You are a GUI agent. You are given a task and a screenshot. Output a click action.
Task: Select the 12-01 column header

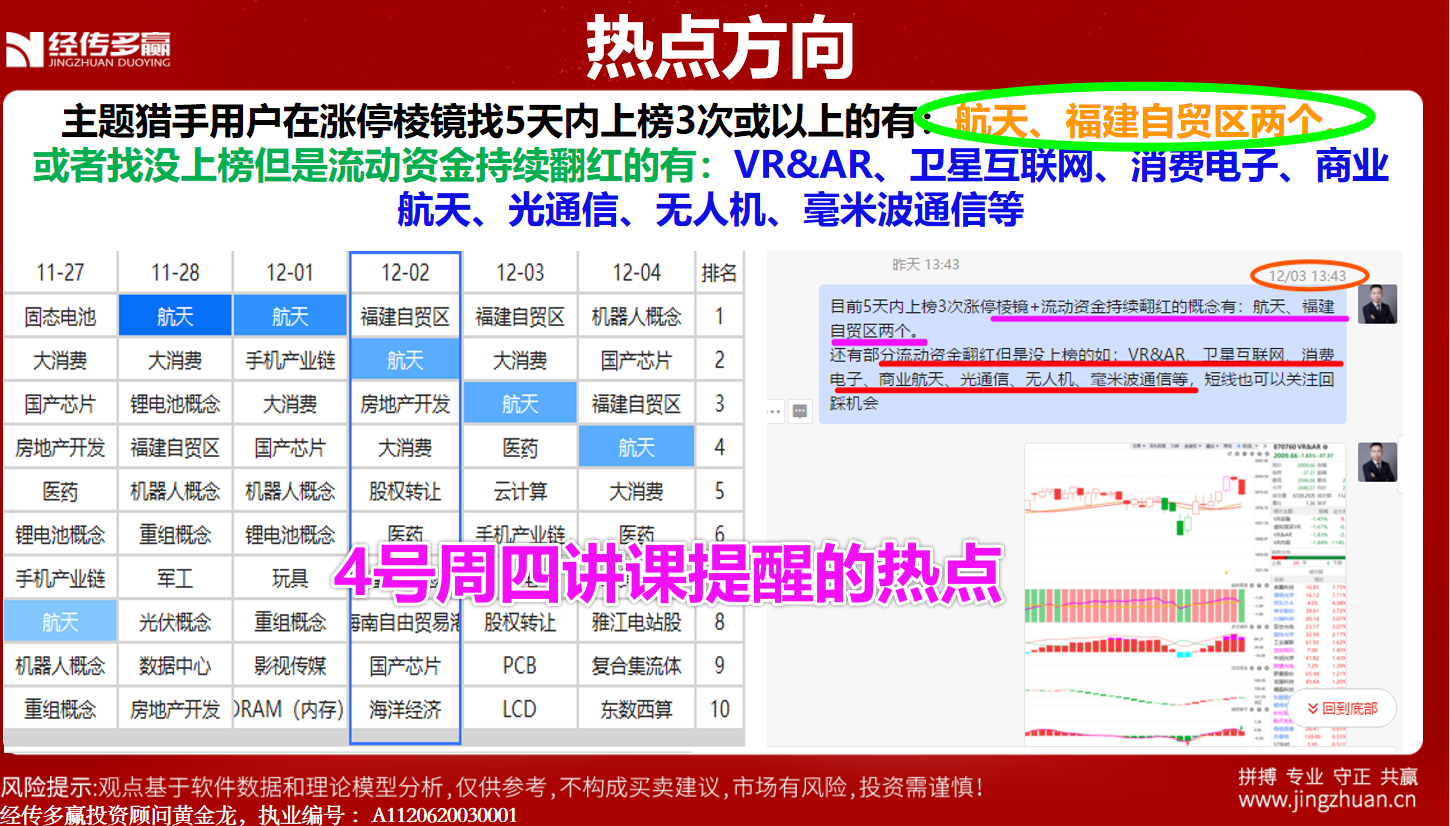[290, 272]
